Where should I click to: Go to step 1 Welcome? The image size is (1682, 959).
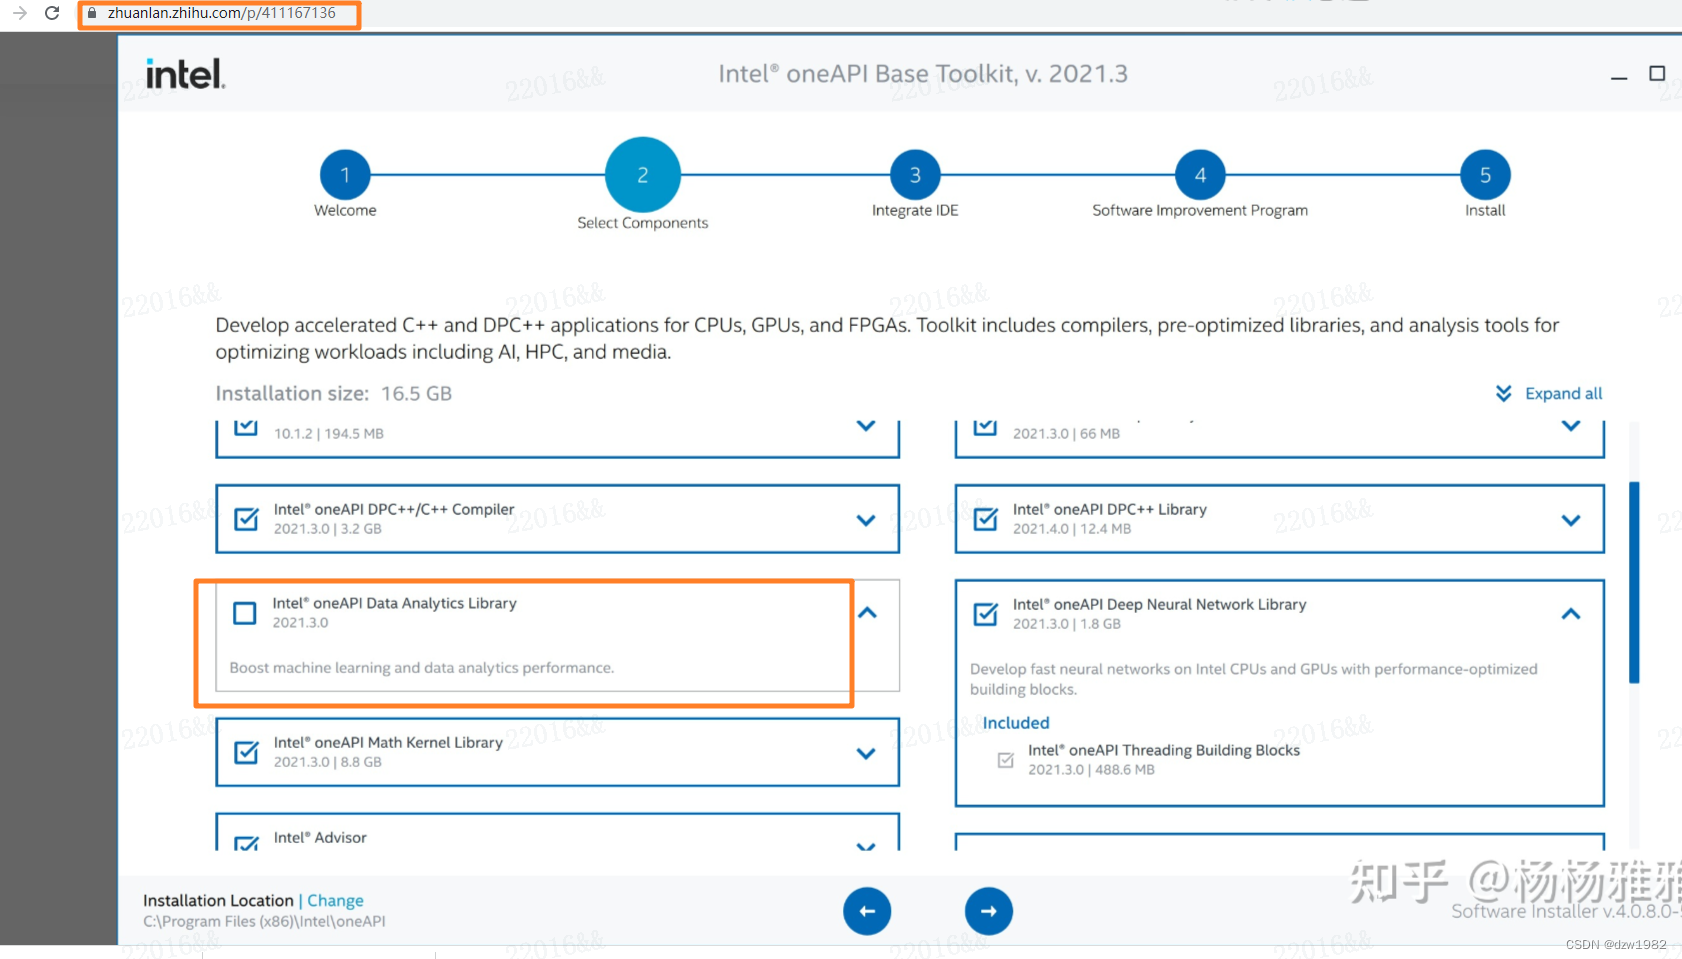point(345,175)
